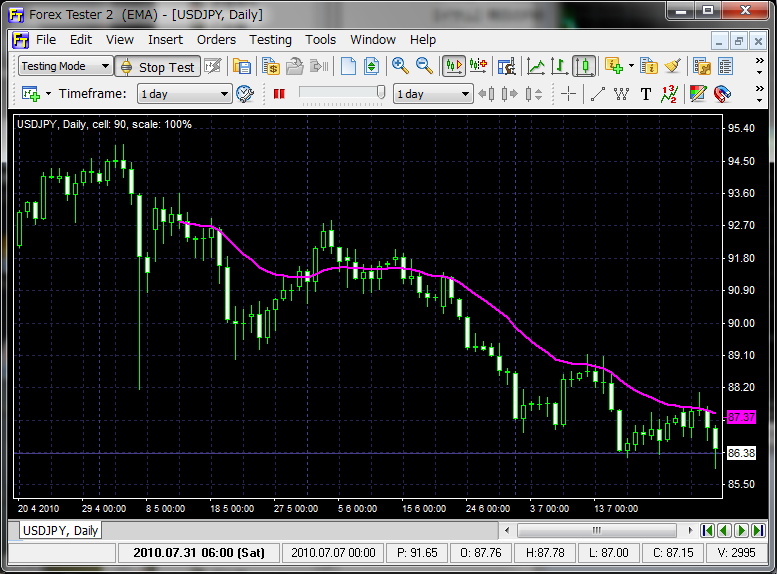Screen dimensions: 777x574
Task: Click the blue checklist panel icon
Action: [725, 66]
